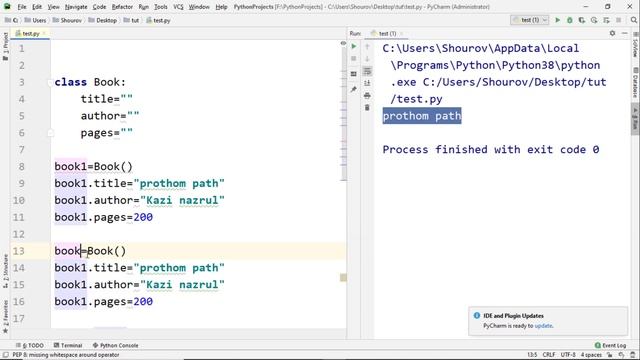The image size is (640, 360).
Task: Open Run panel settings gear
Action: pyautogui.click(x=612, y=33)
